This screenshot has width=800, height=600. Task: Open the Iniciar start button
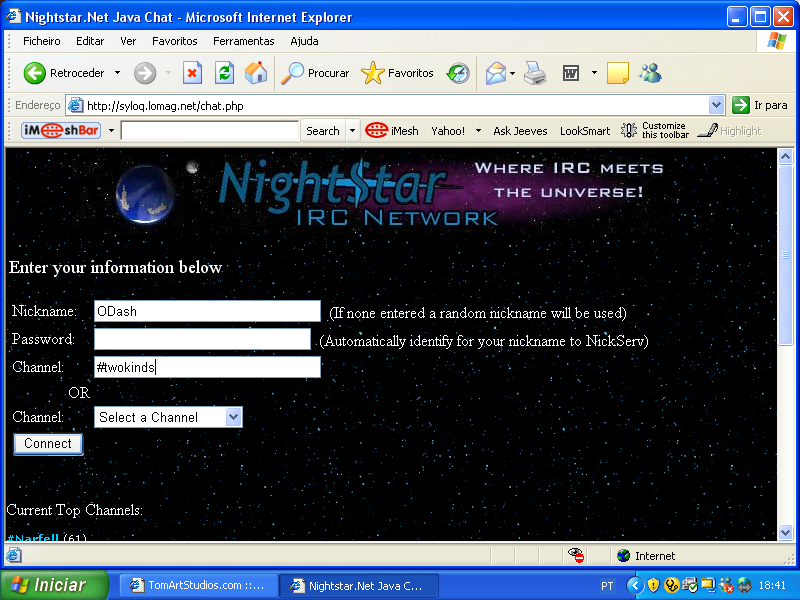click(x=54, y=585)
